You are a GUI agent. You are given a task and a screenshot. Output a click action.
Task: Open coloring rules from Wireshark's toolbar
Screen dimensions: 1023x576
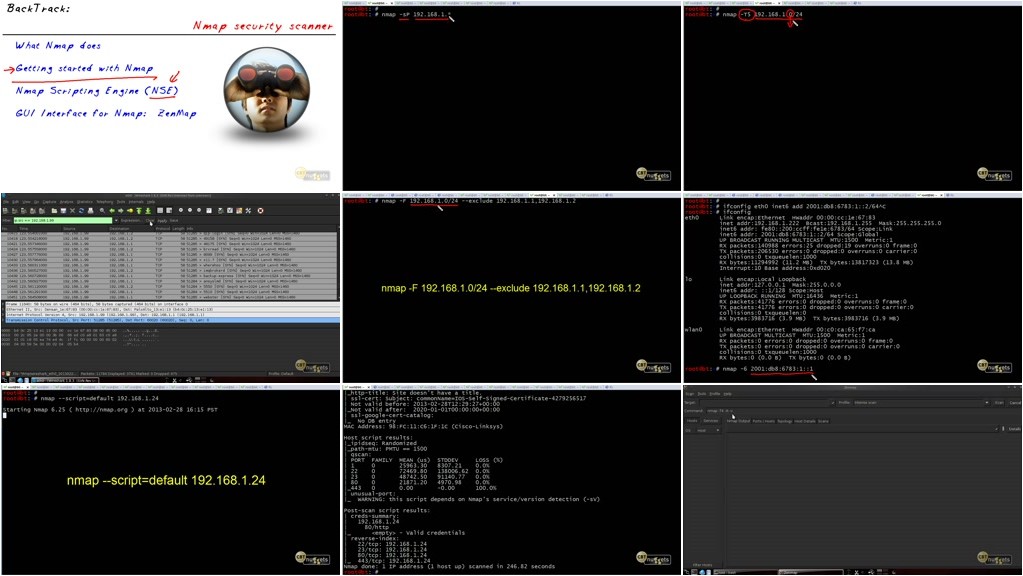tap(239, 211)
